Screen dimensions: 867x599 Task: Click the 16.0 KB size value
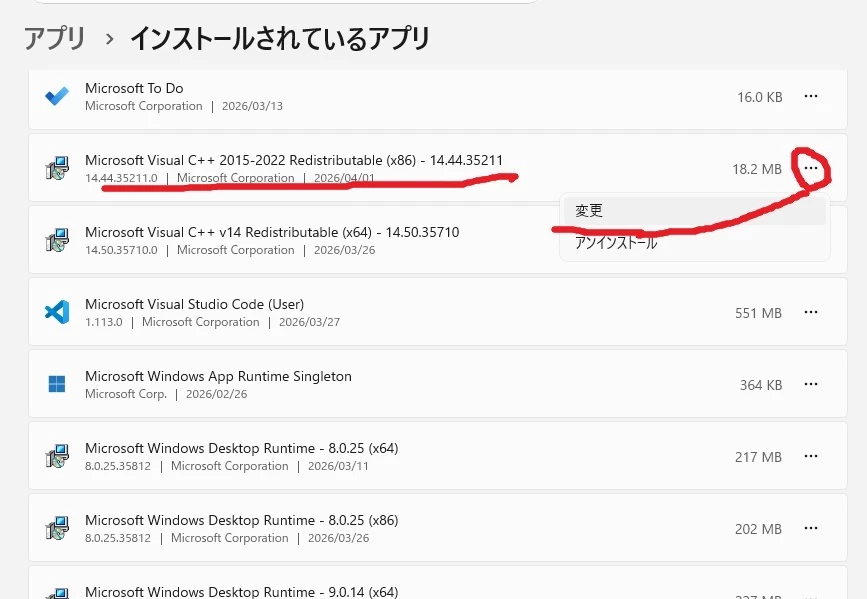point(759,97)
